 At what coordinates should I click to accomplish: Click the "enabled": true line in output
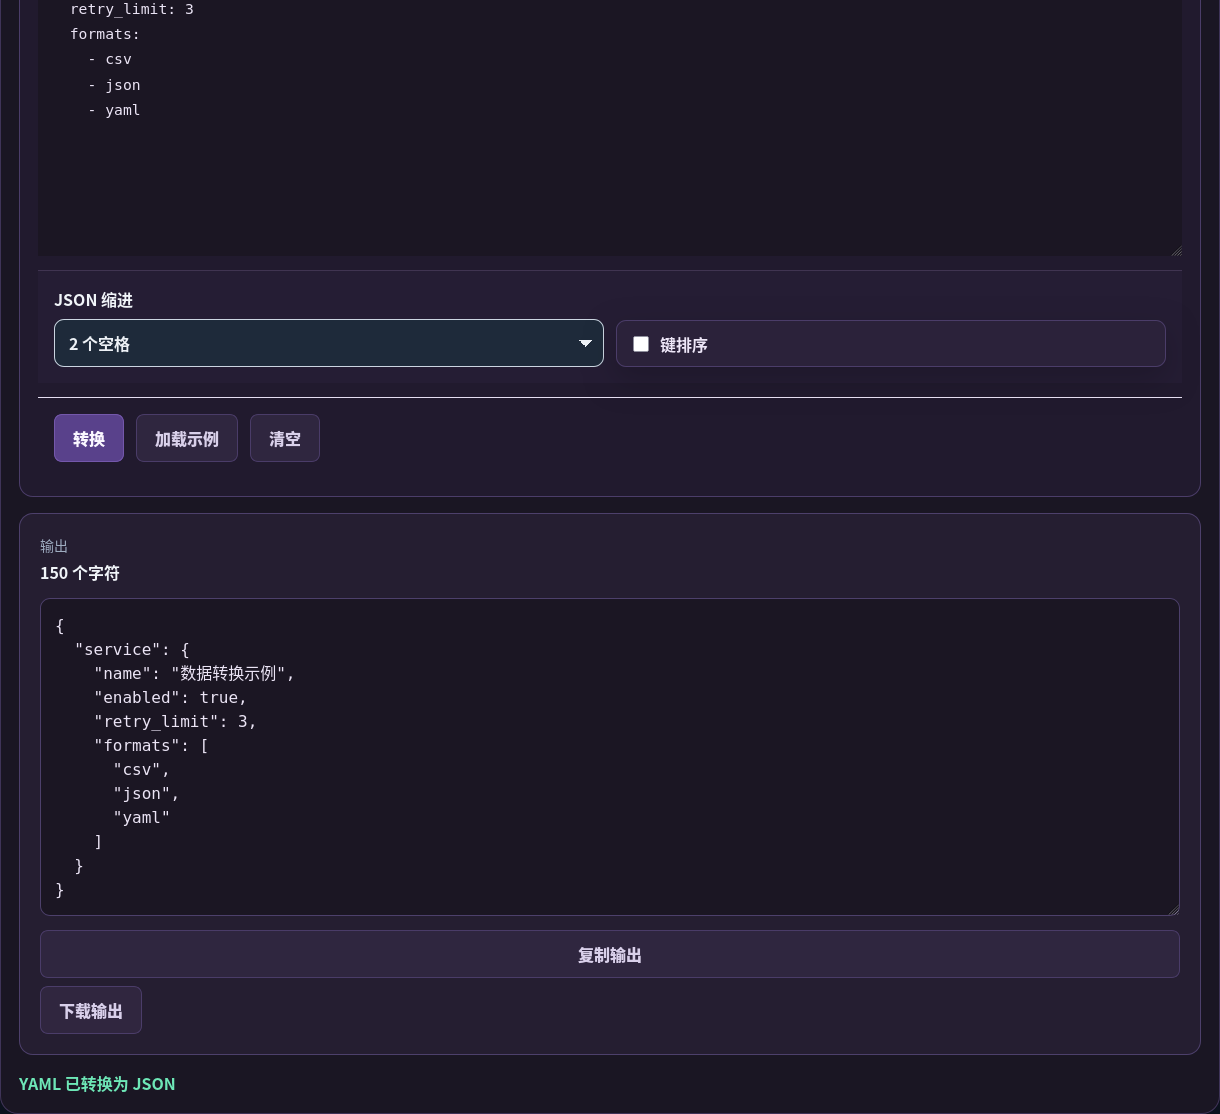(170, 697)
